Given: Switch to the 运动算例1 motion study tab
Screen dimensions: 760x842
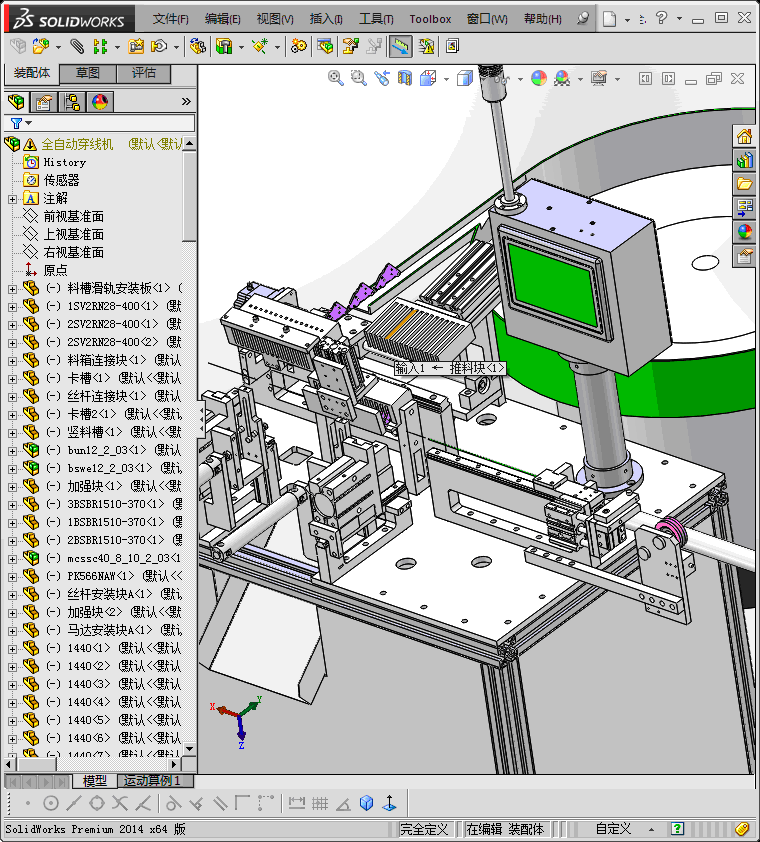Looking at the screenshot, I should click(x=153, y=781).
